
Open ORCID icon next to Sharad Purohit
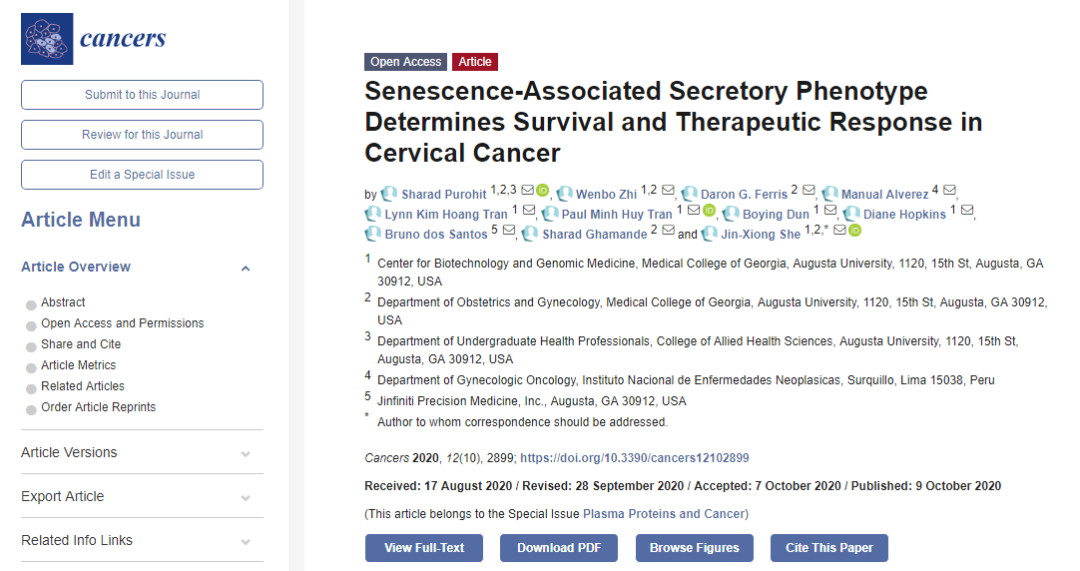543,192
